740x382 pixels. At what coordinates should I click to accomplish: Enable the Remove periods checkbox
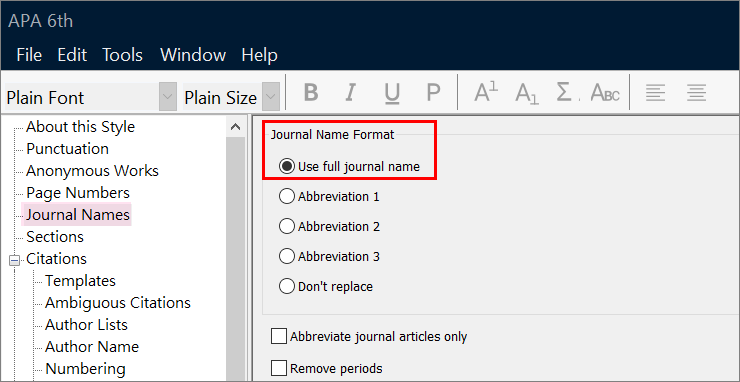coord(279,368)
